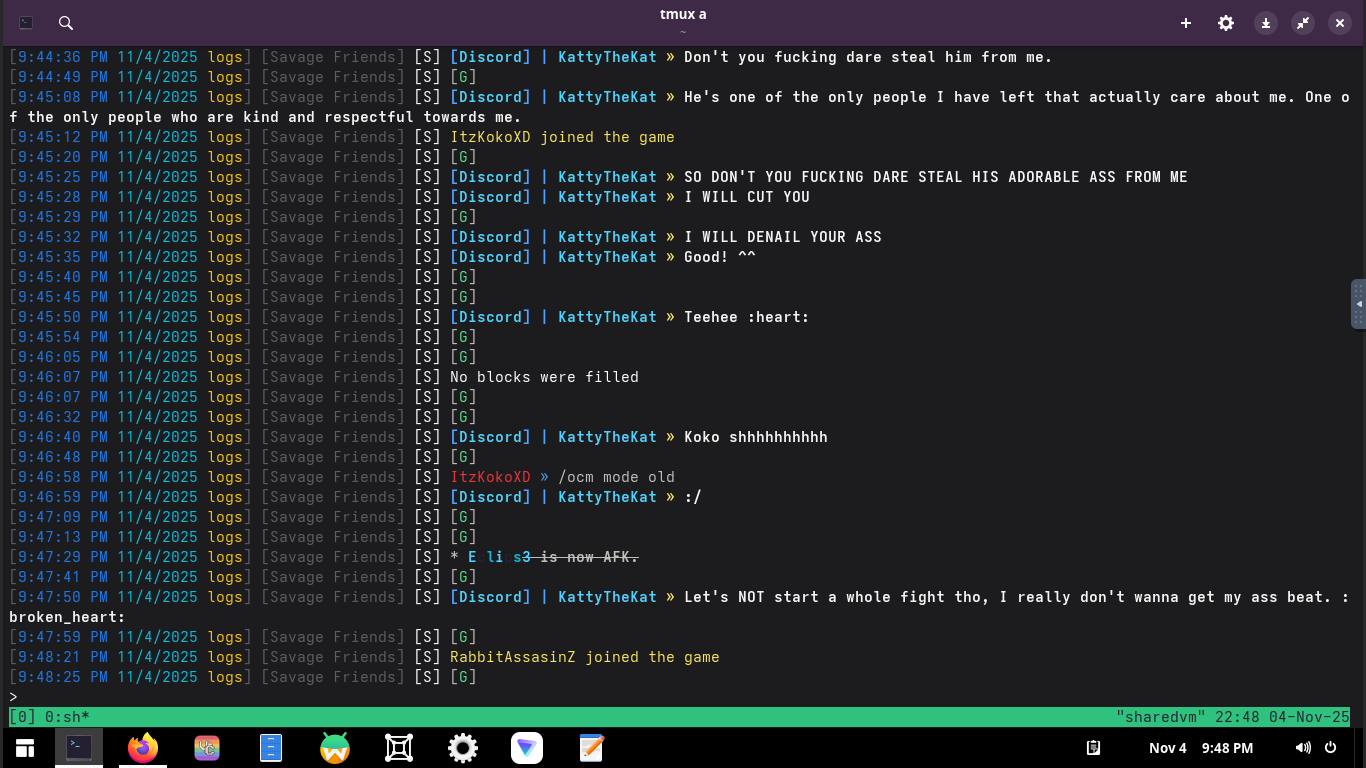Click the download arrow icon in header
Image resolution: width=1366 pixels, height=768 pixels.
click(1266, 23)
